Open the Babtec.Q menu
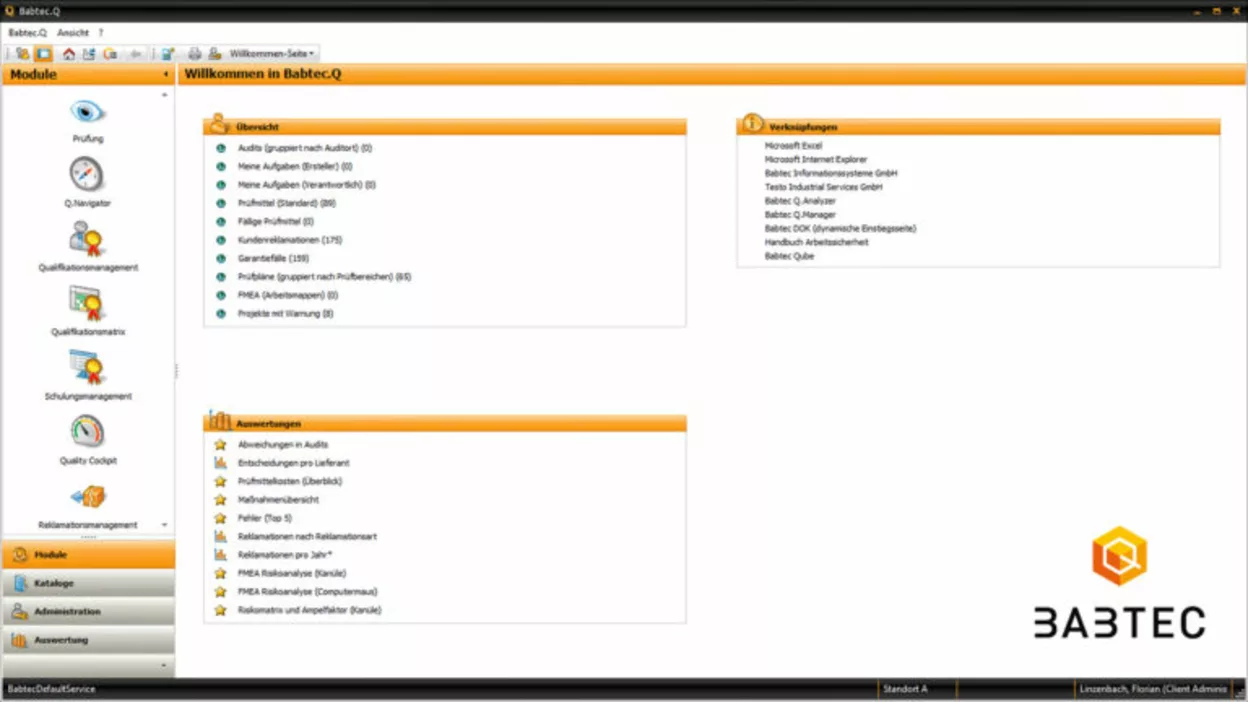This screenshot has width=1248, height=702. (x=27, y=33)
